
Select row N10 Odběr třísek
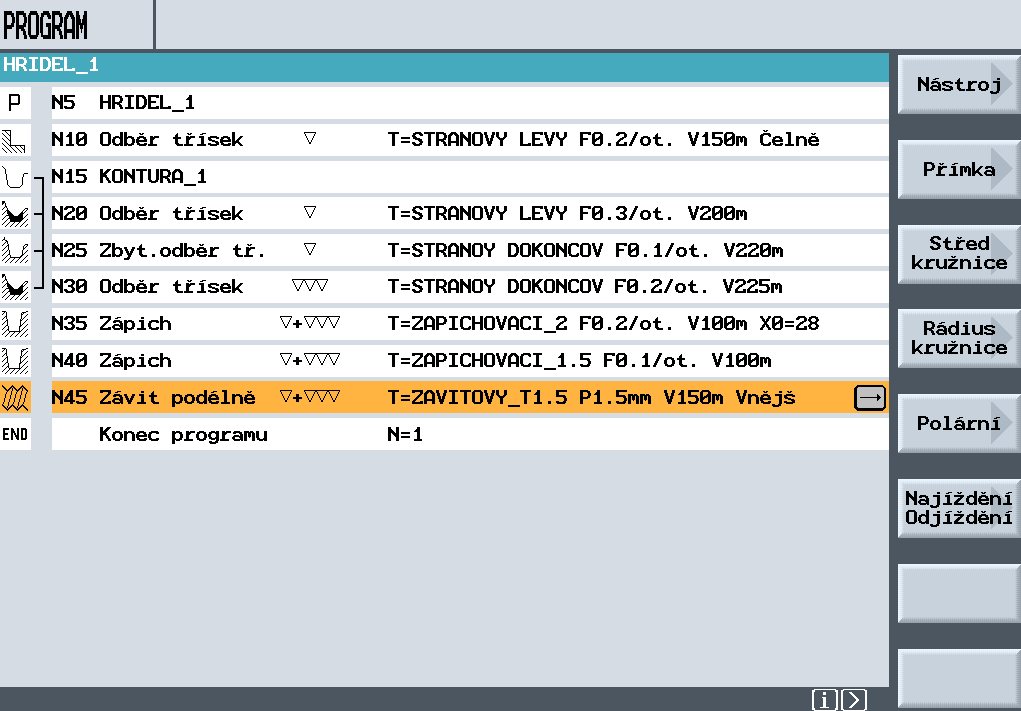point(469,140)
